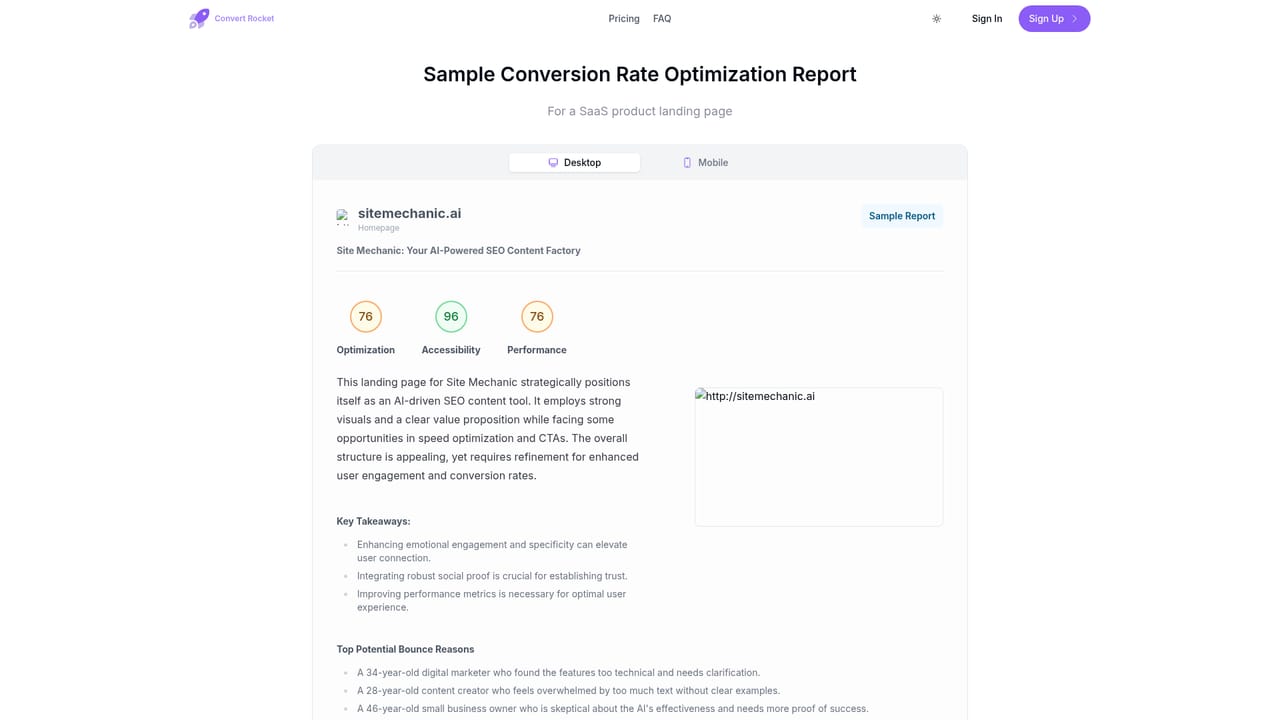This screenshot has width=1280, height=720.
Task: Click the Accessibility score circle 96
Action: pos(451,317)
